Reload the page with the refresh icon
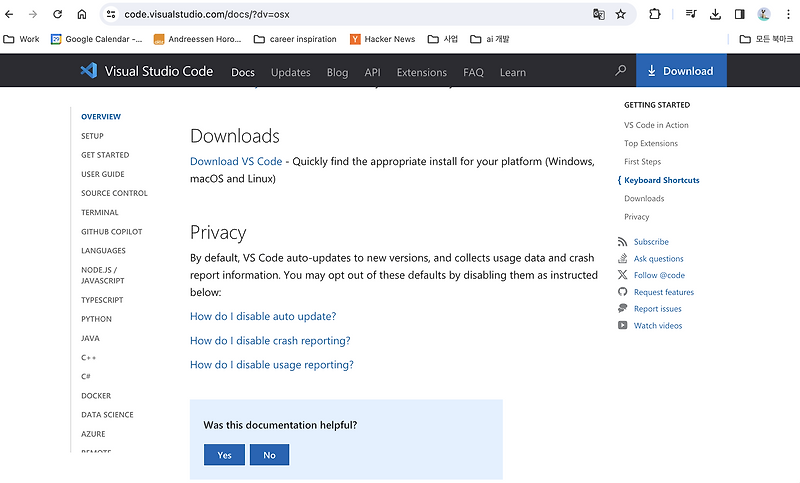The width and height of the screenshot is (800, 483). pos(57,14)
